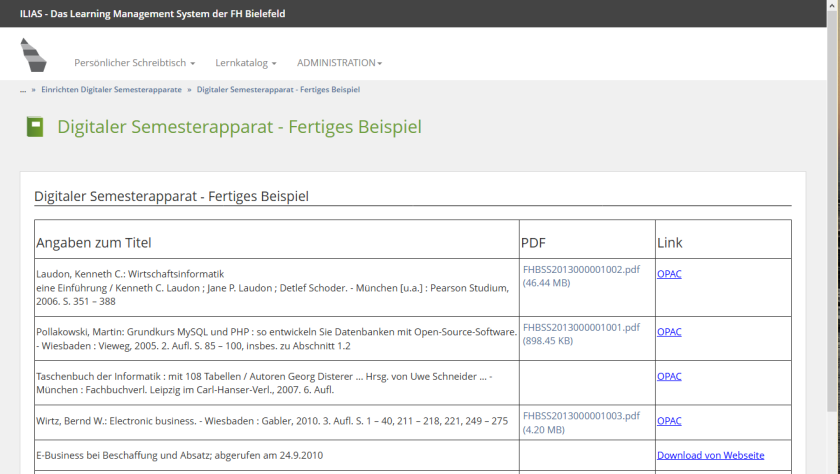Screen dimensions: 840x474
Task: Expand the Lernkatalog menu
Action: (245, 63)
